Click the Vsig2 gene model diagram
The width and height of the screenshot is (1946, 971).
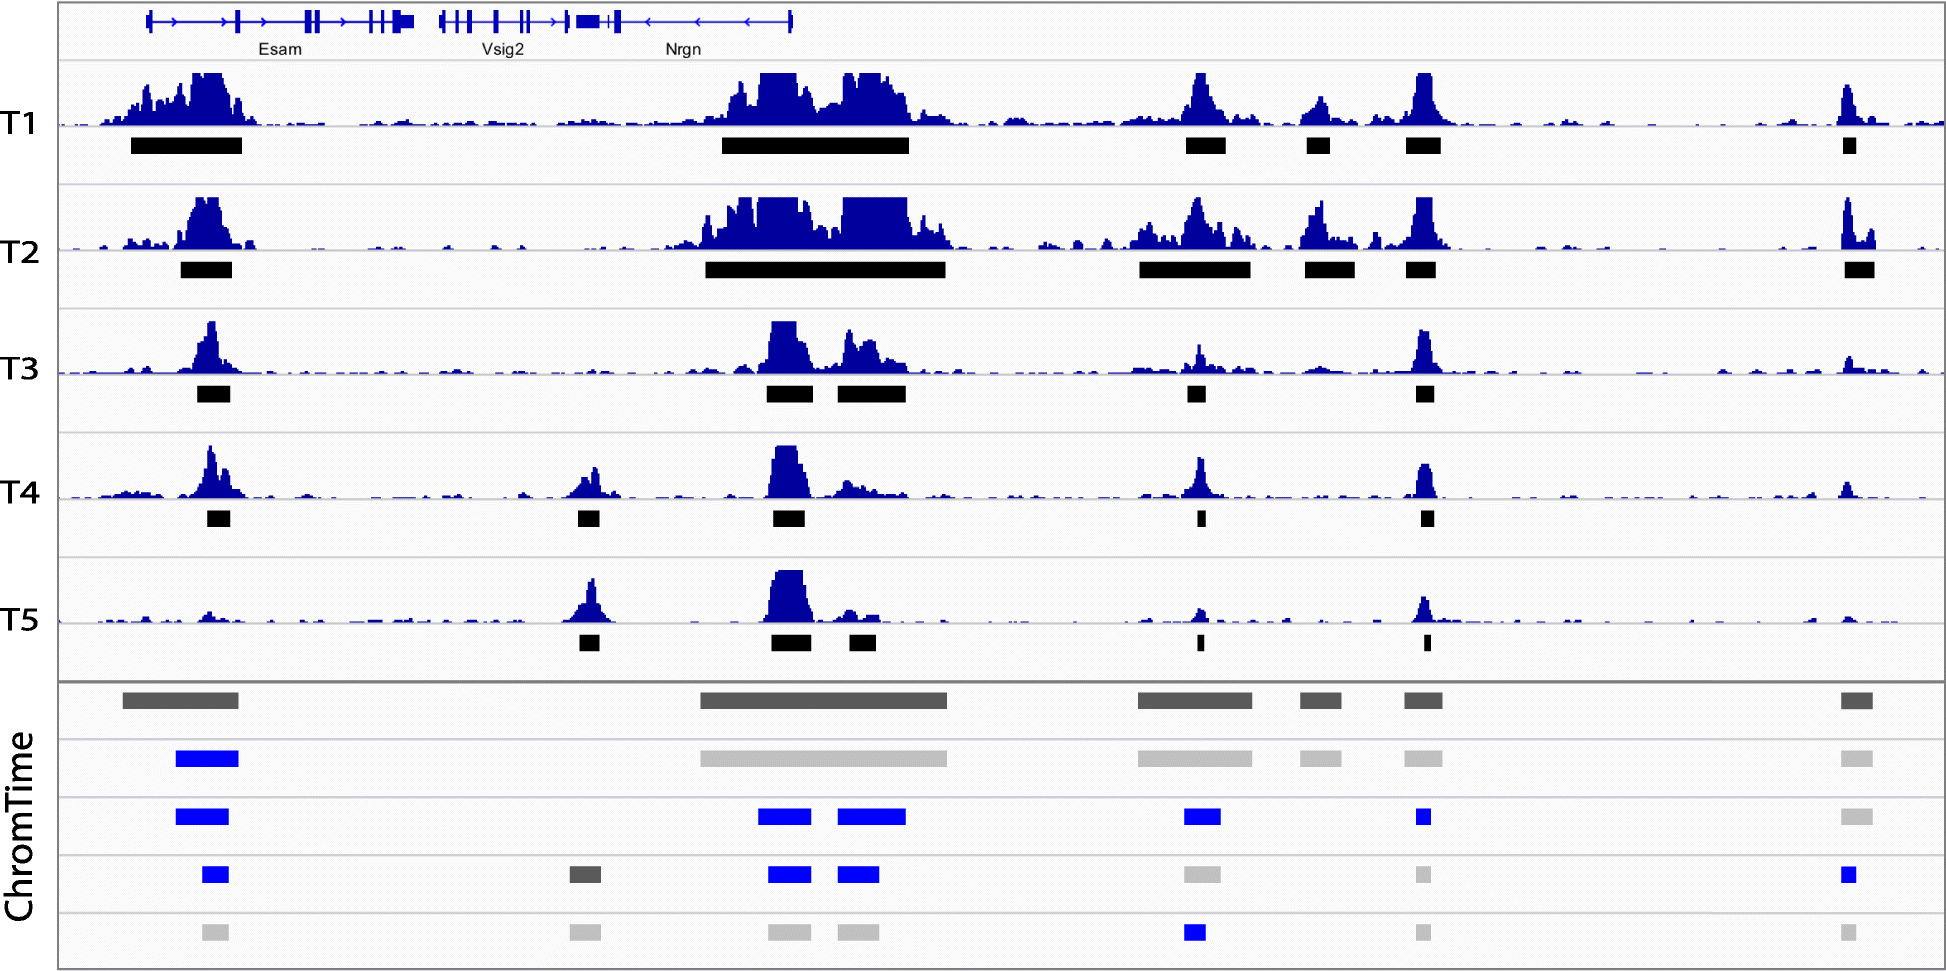504,21
